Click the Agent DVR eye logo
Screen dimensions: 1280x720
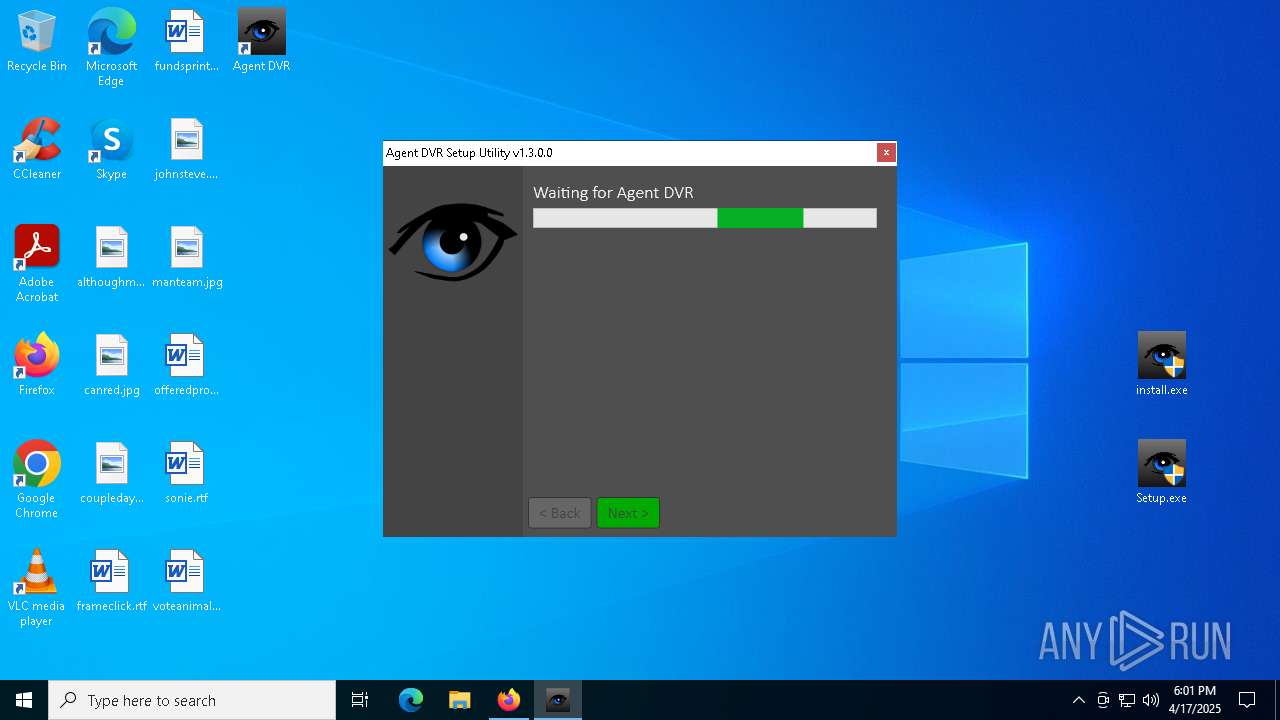tap(453, 241)
